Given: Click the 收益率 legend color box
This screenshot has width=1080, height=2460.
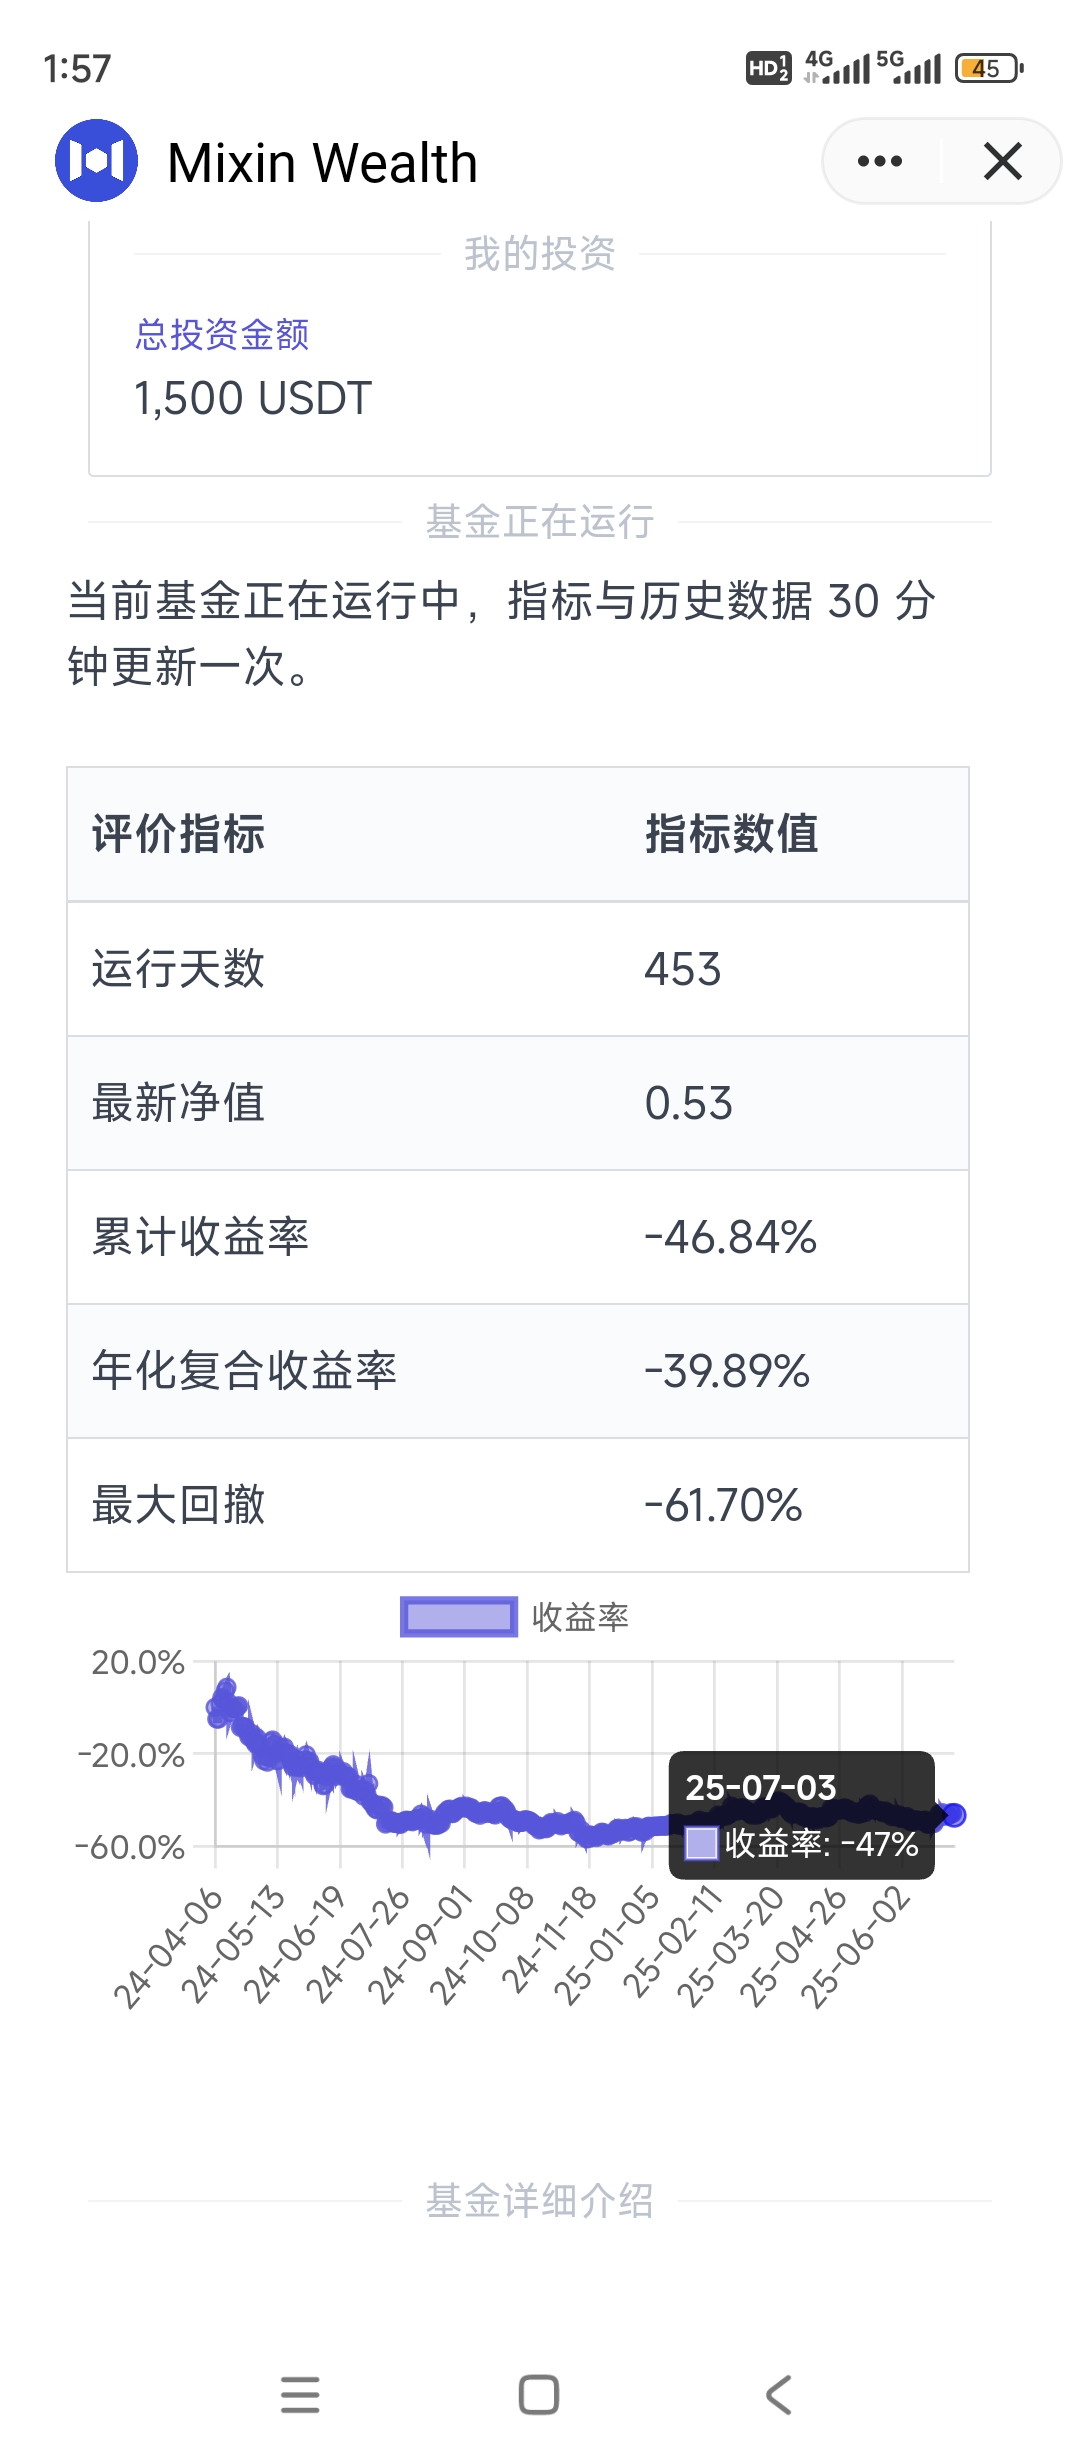Looking at the screenshot, I should [x=459, y=1617].
